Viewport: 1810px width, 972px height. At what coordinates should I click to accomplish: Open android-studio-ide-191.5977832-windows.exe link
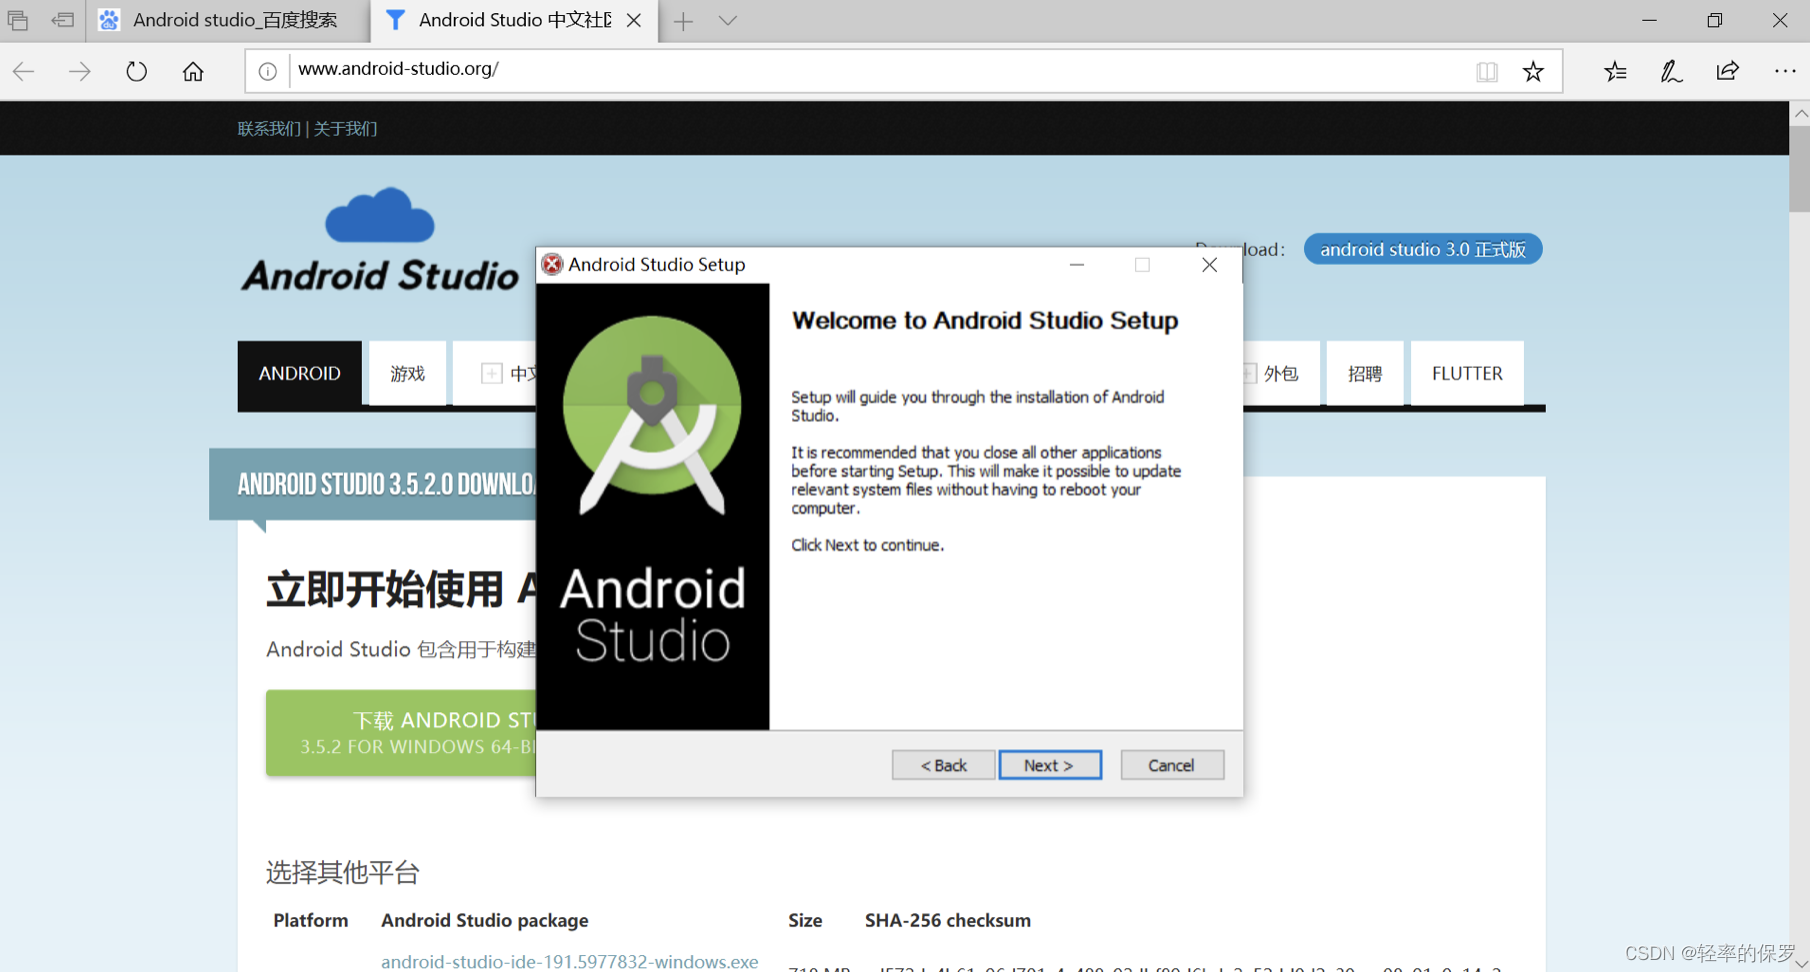(569, 961)
